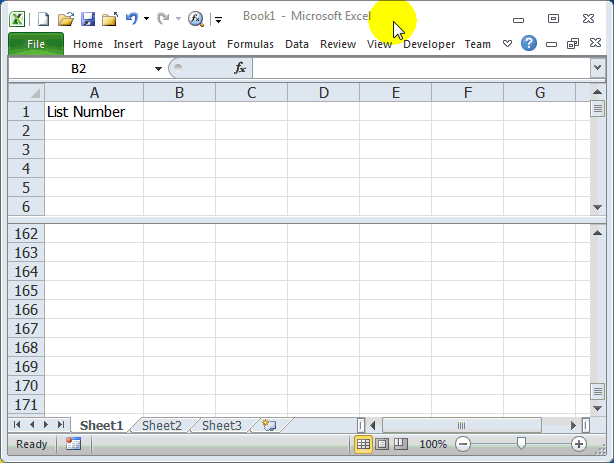Switch to the Home ribbon tab
The width and height of the screenshot is (614, 463).
click(88, 44)
